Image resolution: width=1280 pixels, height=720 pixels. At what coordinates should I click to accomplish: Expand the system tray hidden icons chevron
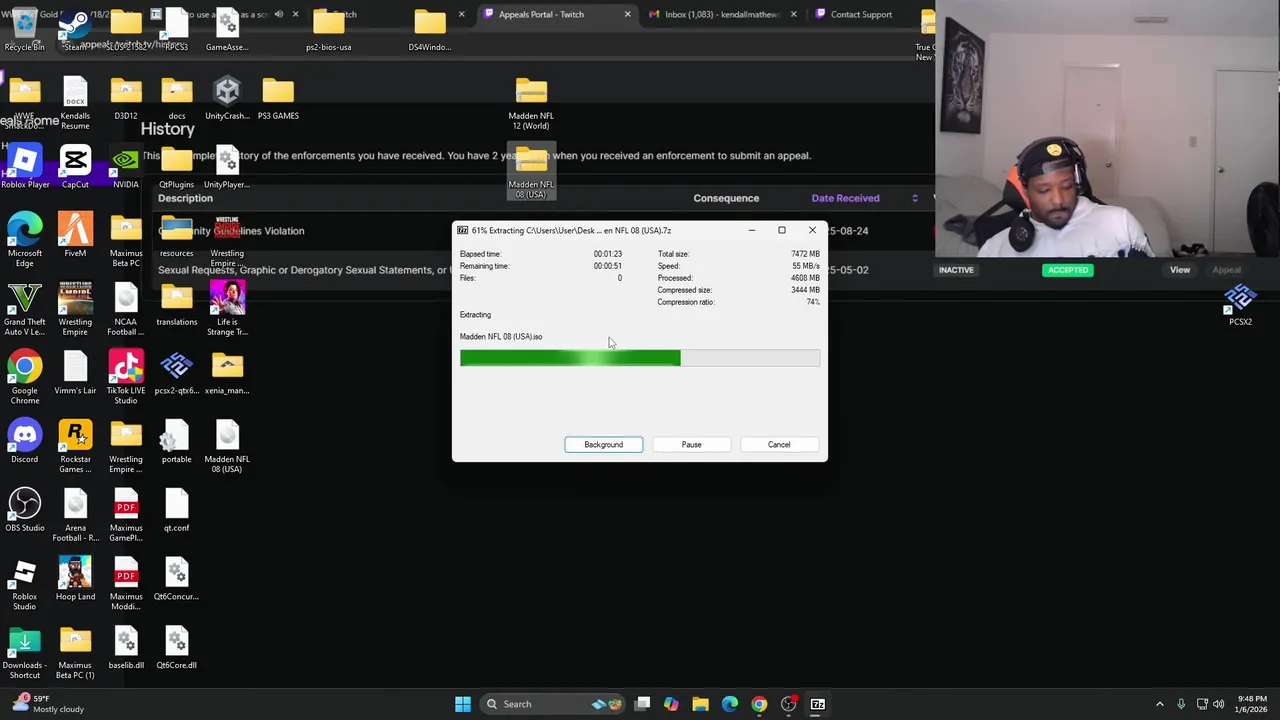pos(1160,704)
